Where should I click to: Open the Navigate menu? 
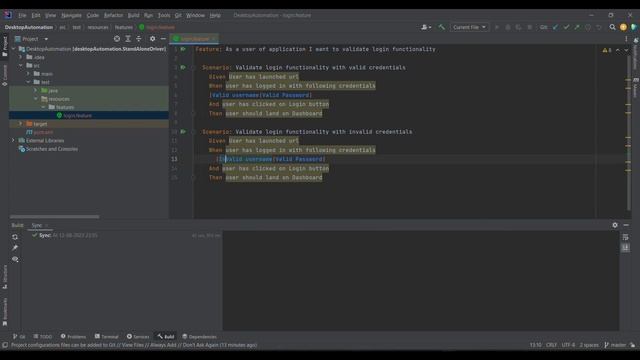point(71,15)
